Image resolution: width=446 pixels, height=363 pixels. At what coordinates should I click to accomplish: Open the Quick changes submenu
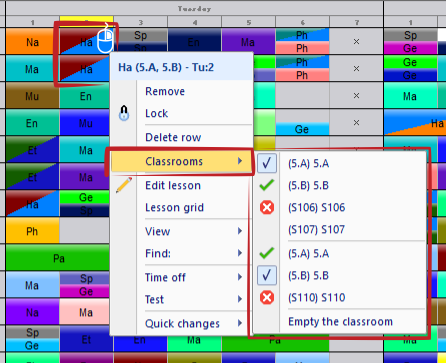[182, 323]
